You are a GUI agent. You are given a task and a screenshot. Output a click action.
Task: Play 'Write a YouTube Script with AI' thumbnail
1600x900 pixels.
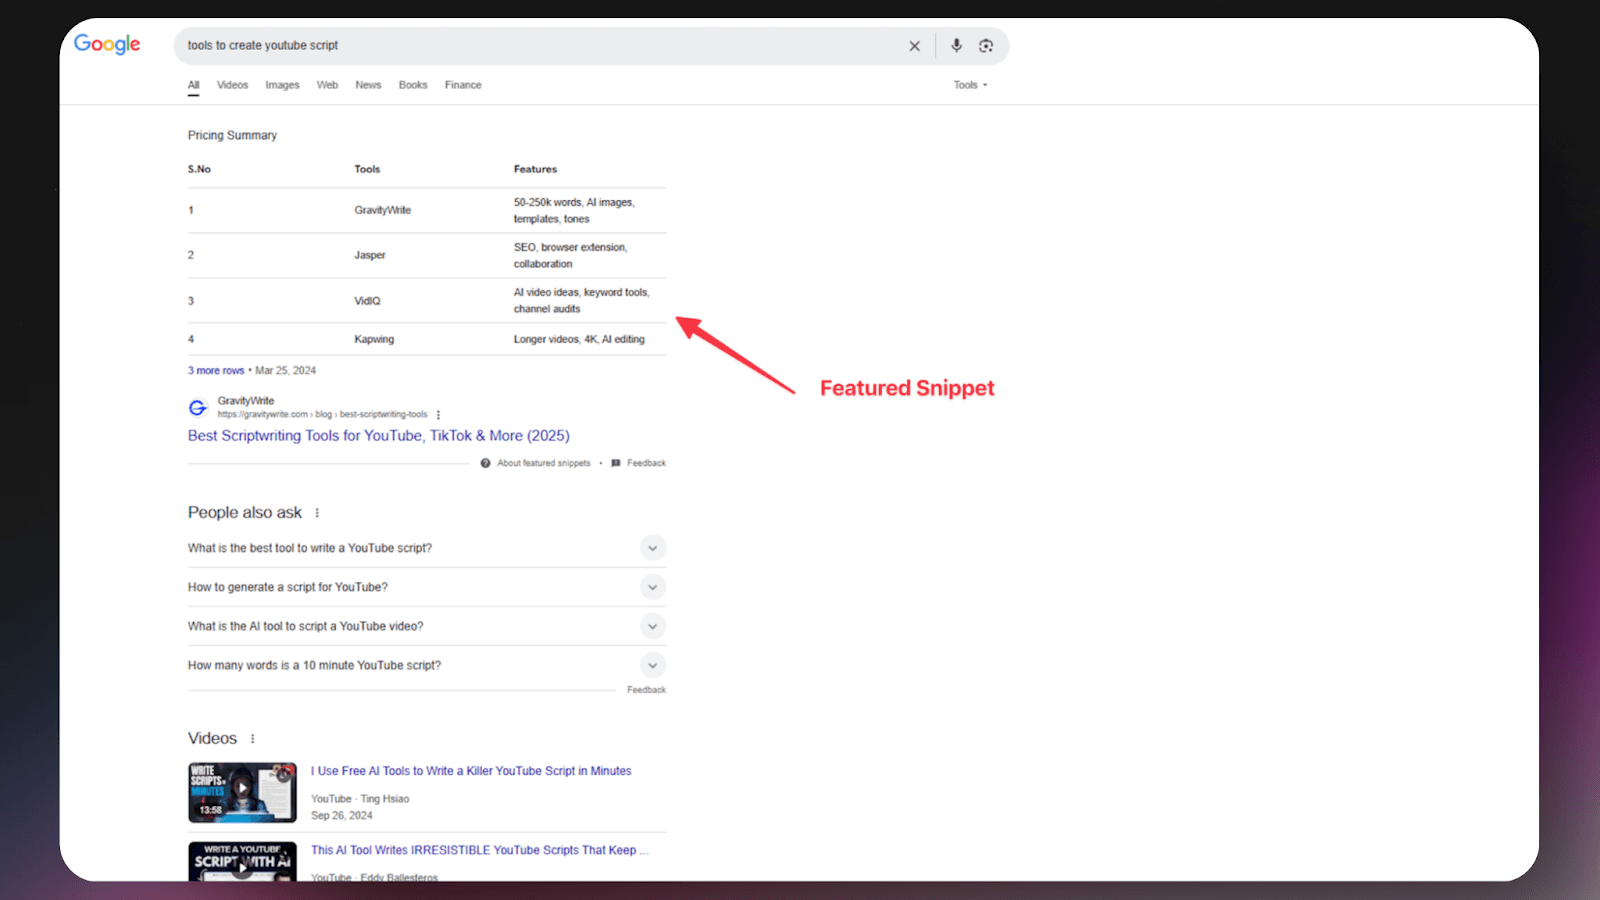[243, 861]
